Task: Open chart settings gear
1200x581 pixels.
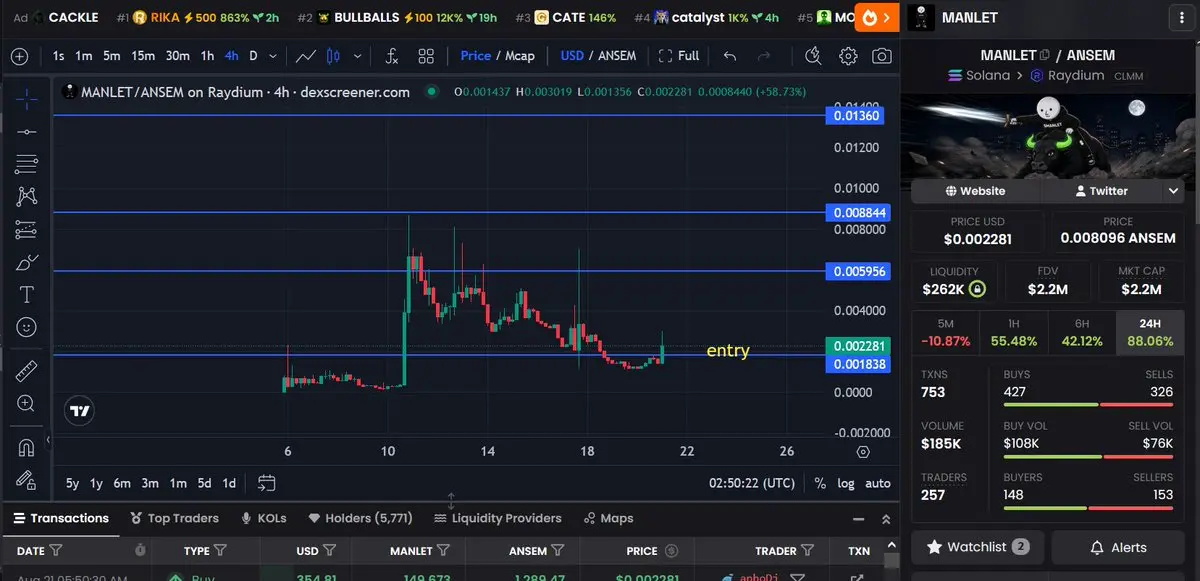Action: point(848,56)
